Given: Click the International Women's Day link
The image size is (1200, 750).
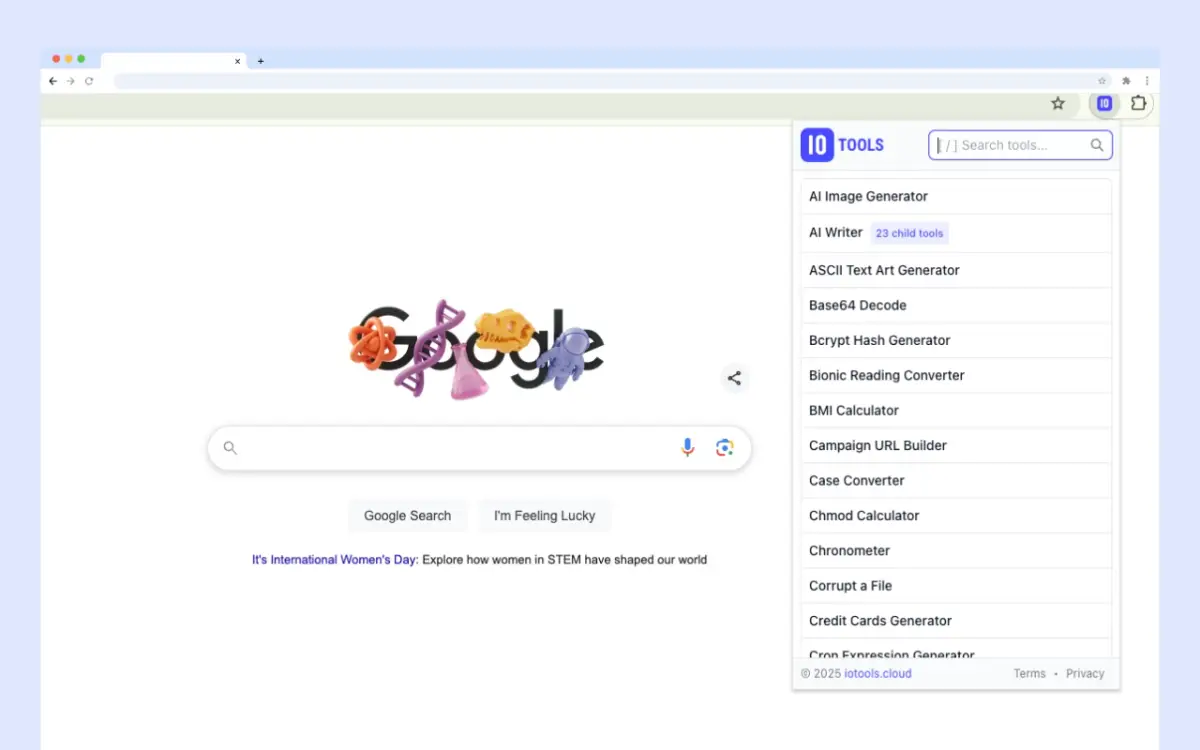Looking at the screenshot, I should click(x=334, y=560).
